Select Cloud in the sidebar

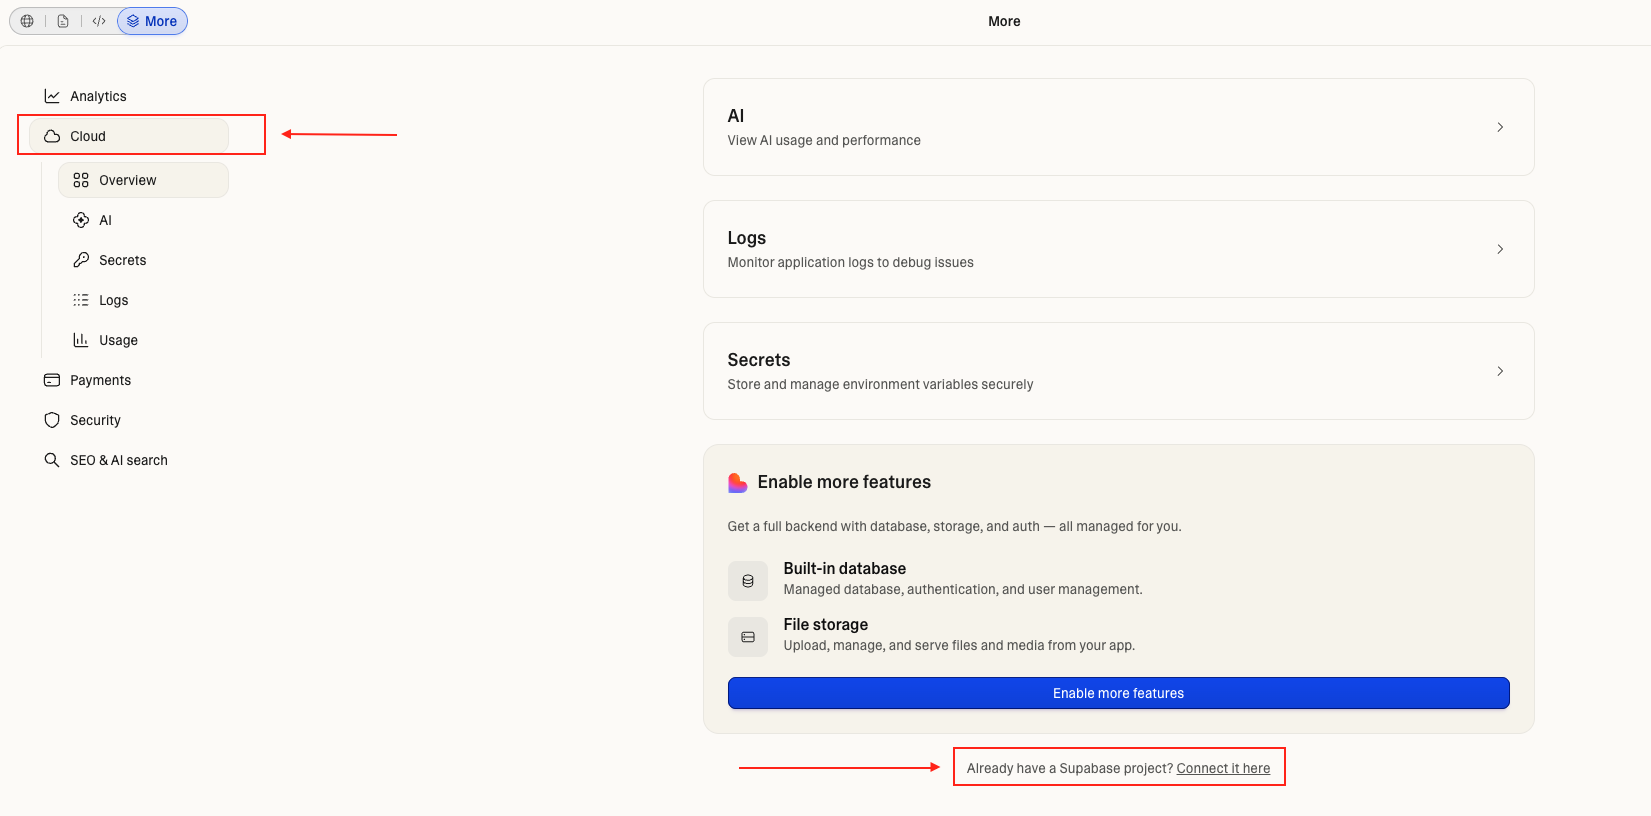click(129, 136)
